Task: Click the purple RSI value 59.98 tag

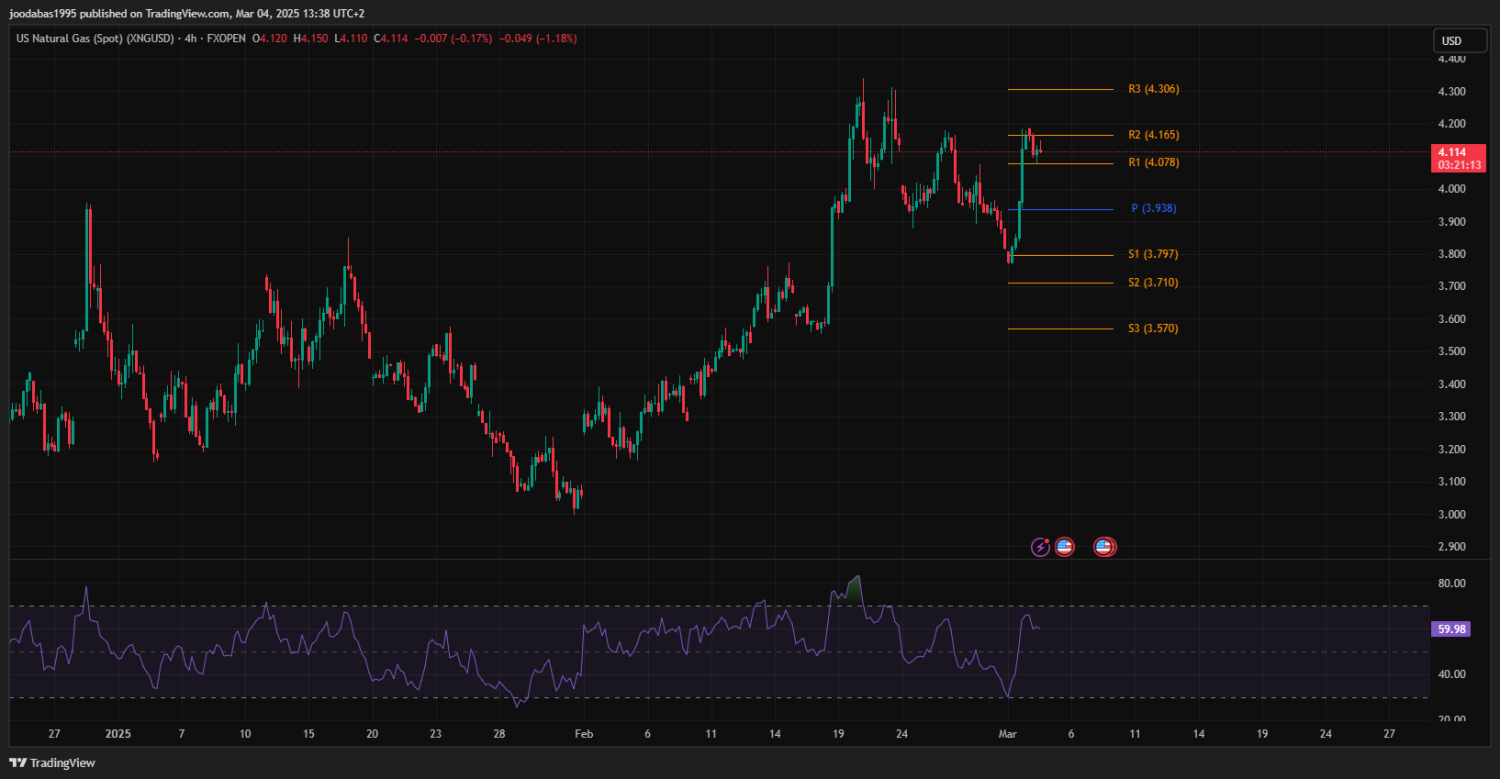Action: (1450, 629)
